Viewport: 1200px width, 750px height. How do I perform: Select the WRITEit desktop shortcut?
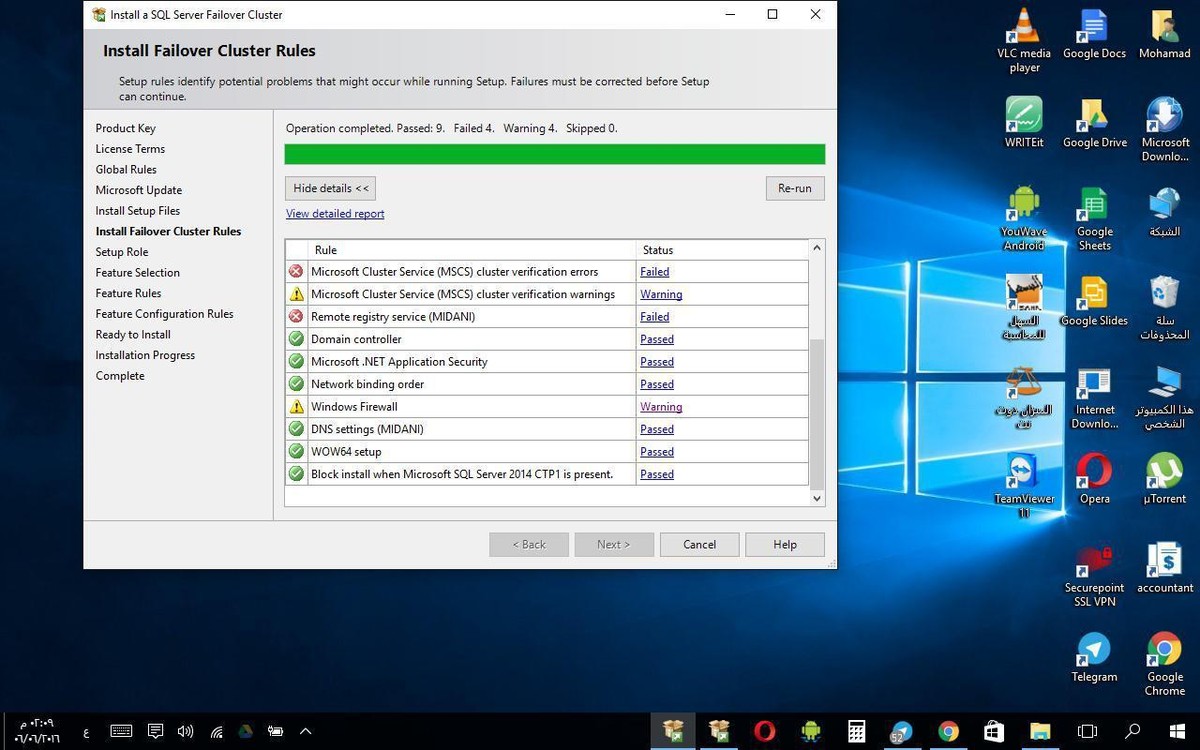click(1024, 123)
